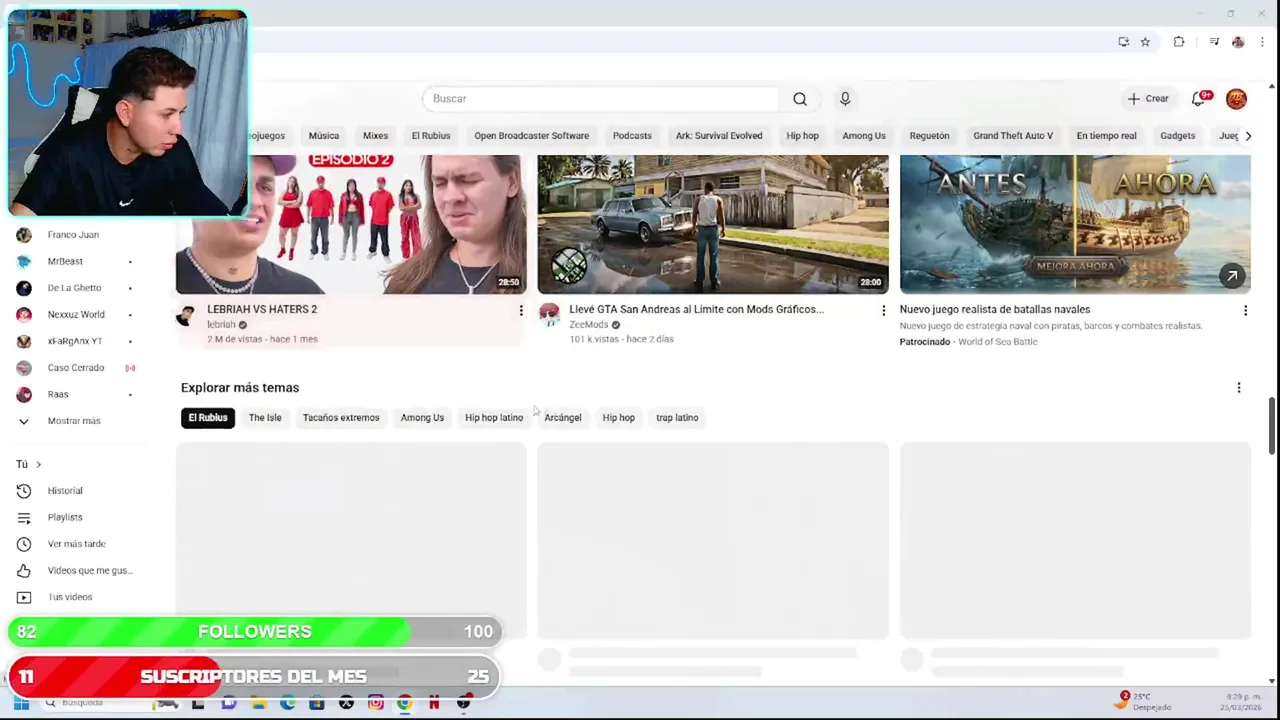Image resolution: width=1280 pixels, height=720 pixels.
Task: Open title Llevé GTA San Andreas al Límite
Action: [x=697, y=310]
